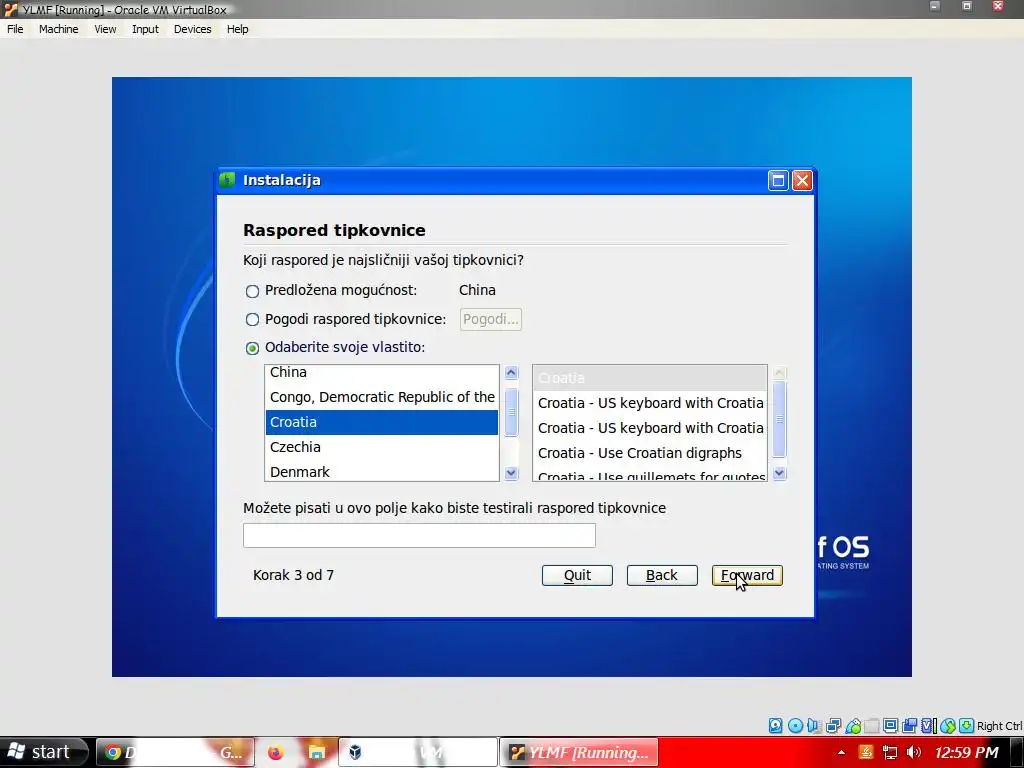This screenshot has height=768, width=1024.
Task: Click the optical disc status icon
Action: [x=795, y=726]
